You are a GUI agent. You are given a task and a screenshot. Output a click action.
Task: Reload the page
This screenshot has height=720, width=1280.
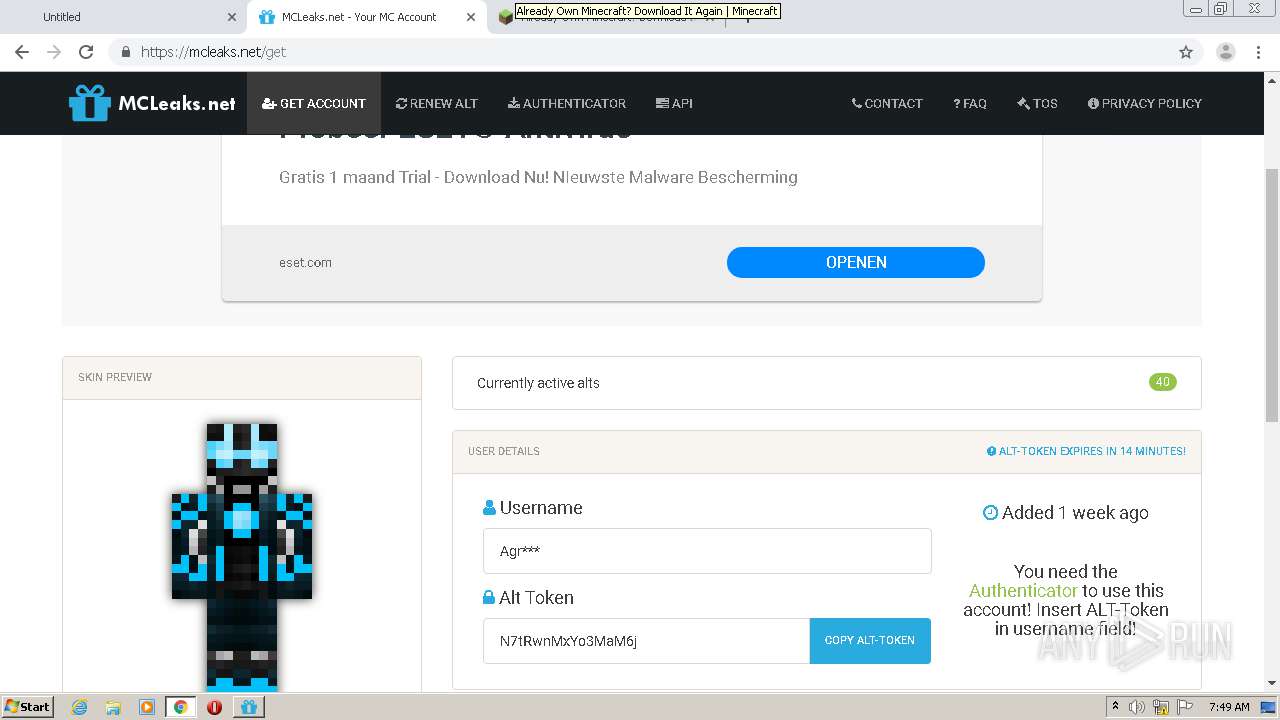click(x=86, y=52)
